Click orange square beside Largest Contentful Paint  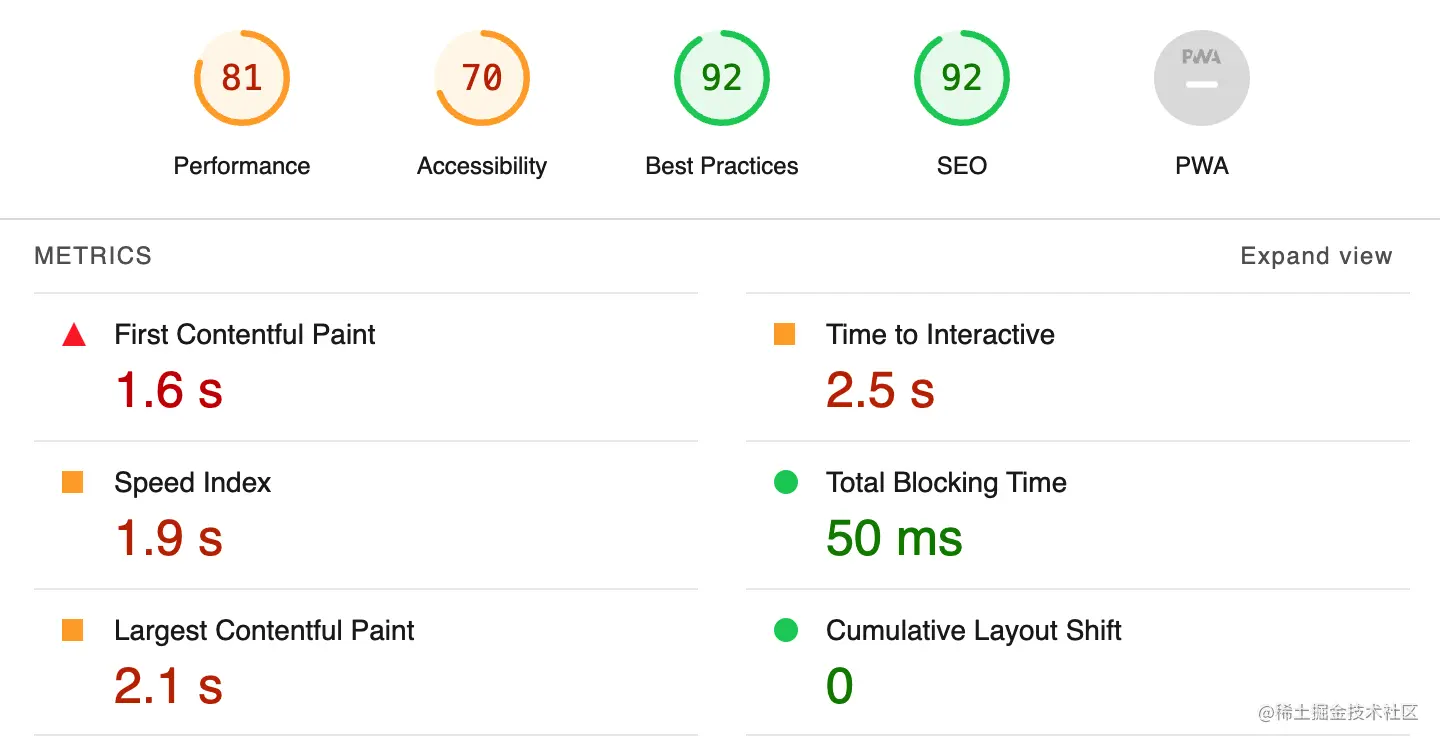click(x=73, y=631)
